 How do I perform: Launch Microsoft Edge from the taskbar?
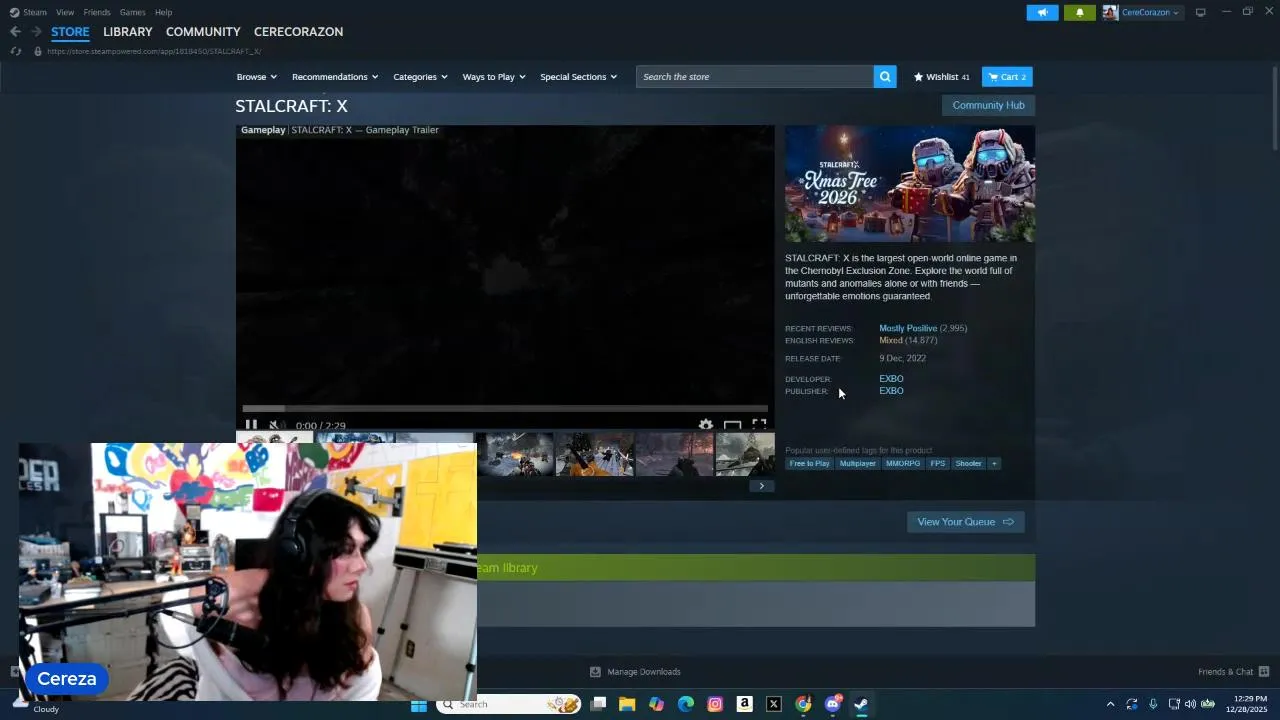(x=686, y=704)
